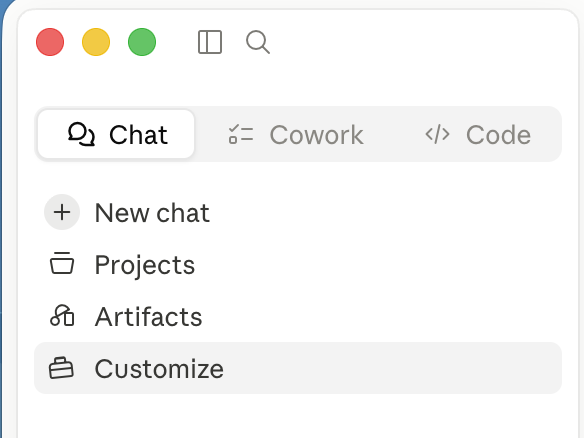Image resolution: width=584 pixels, height=438 pixels.
Task: Click the angle brackets icon beside Code
Action: [438, 134]
